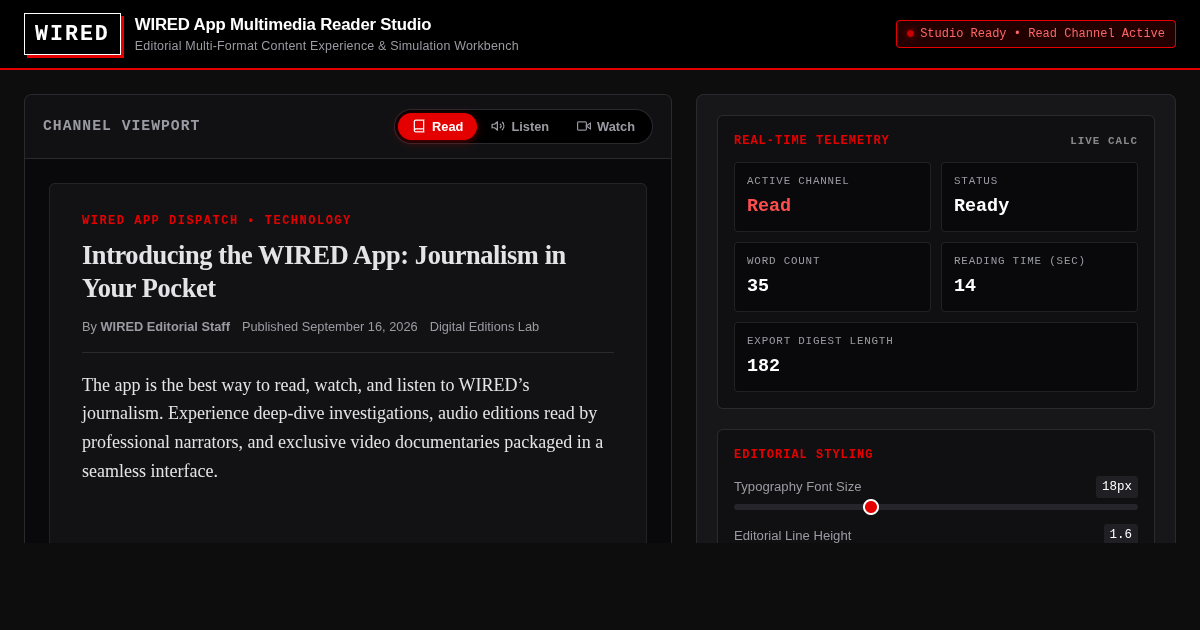The image size is (1200, 630).
Task: Click the Published September 16, 2026 date
Action: pyautogui.click(x=330, y=327)
